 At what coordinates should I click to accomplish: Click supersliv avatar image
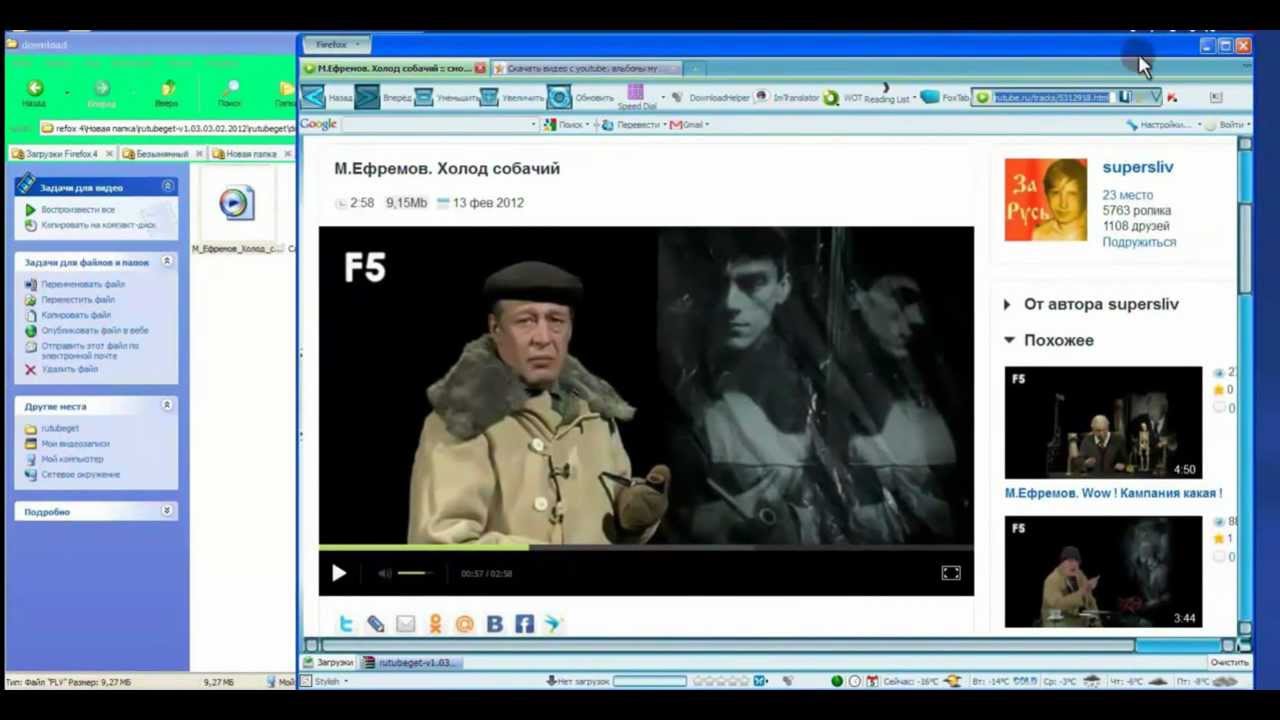(x=1046, y=199)
